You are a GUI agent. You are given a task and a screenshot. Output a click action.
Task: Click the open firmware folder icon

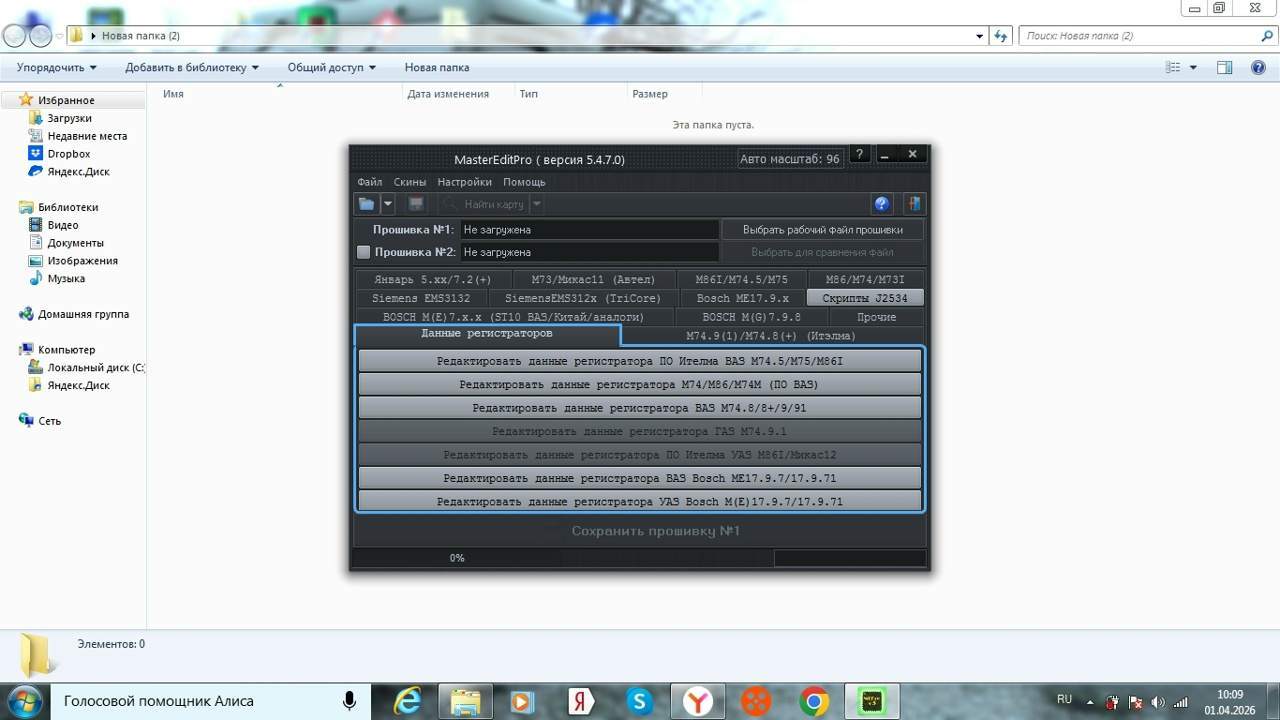coord(367,204)
